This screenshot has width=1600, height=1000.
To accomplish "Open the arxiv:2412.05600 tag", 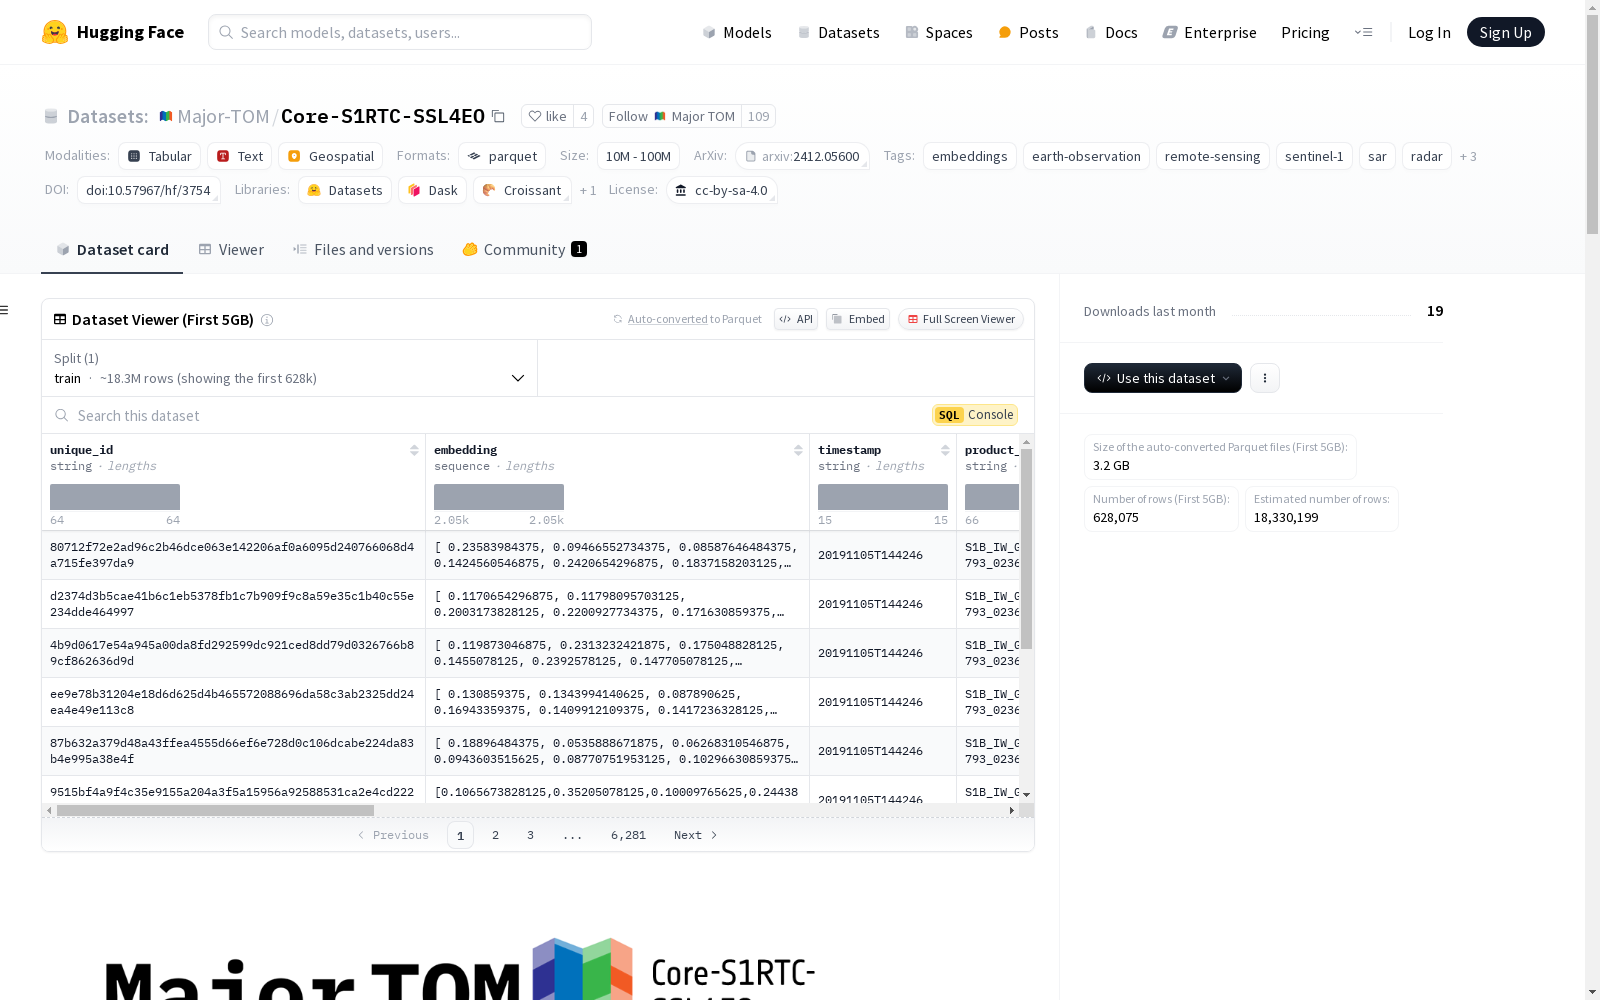I will (x=802, y=156).
